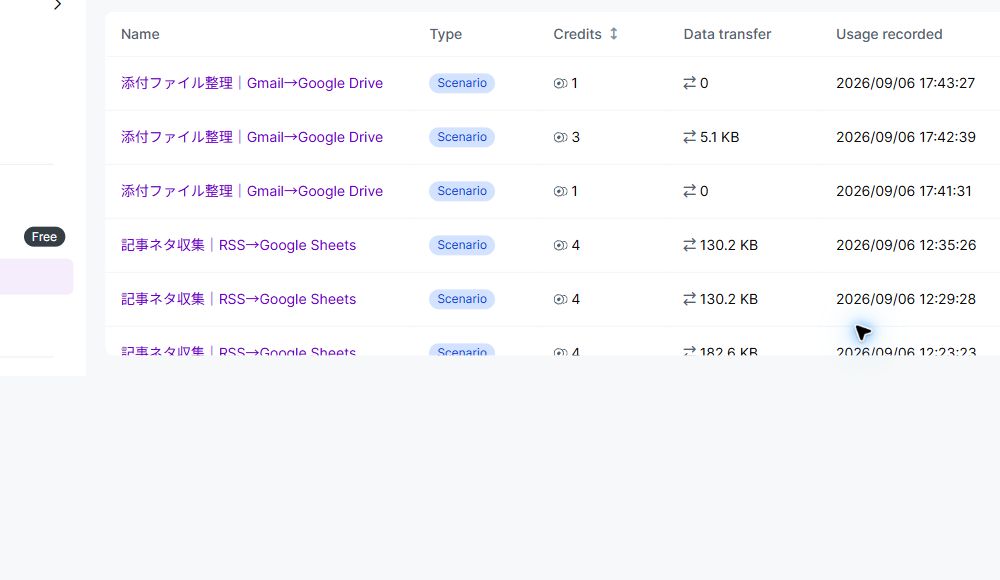Click the Scenario badge in the 17:42:39 row
Viewport: 1000px width, 580px height.
462,137
